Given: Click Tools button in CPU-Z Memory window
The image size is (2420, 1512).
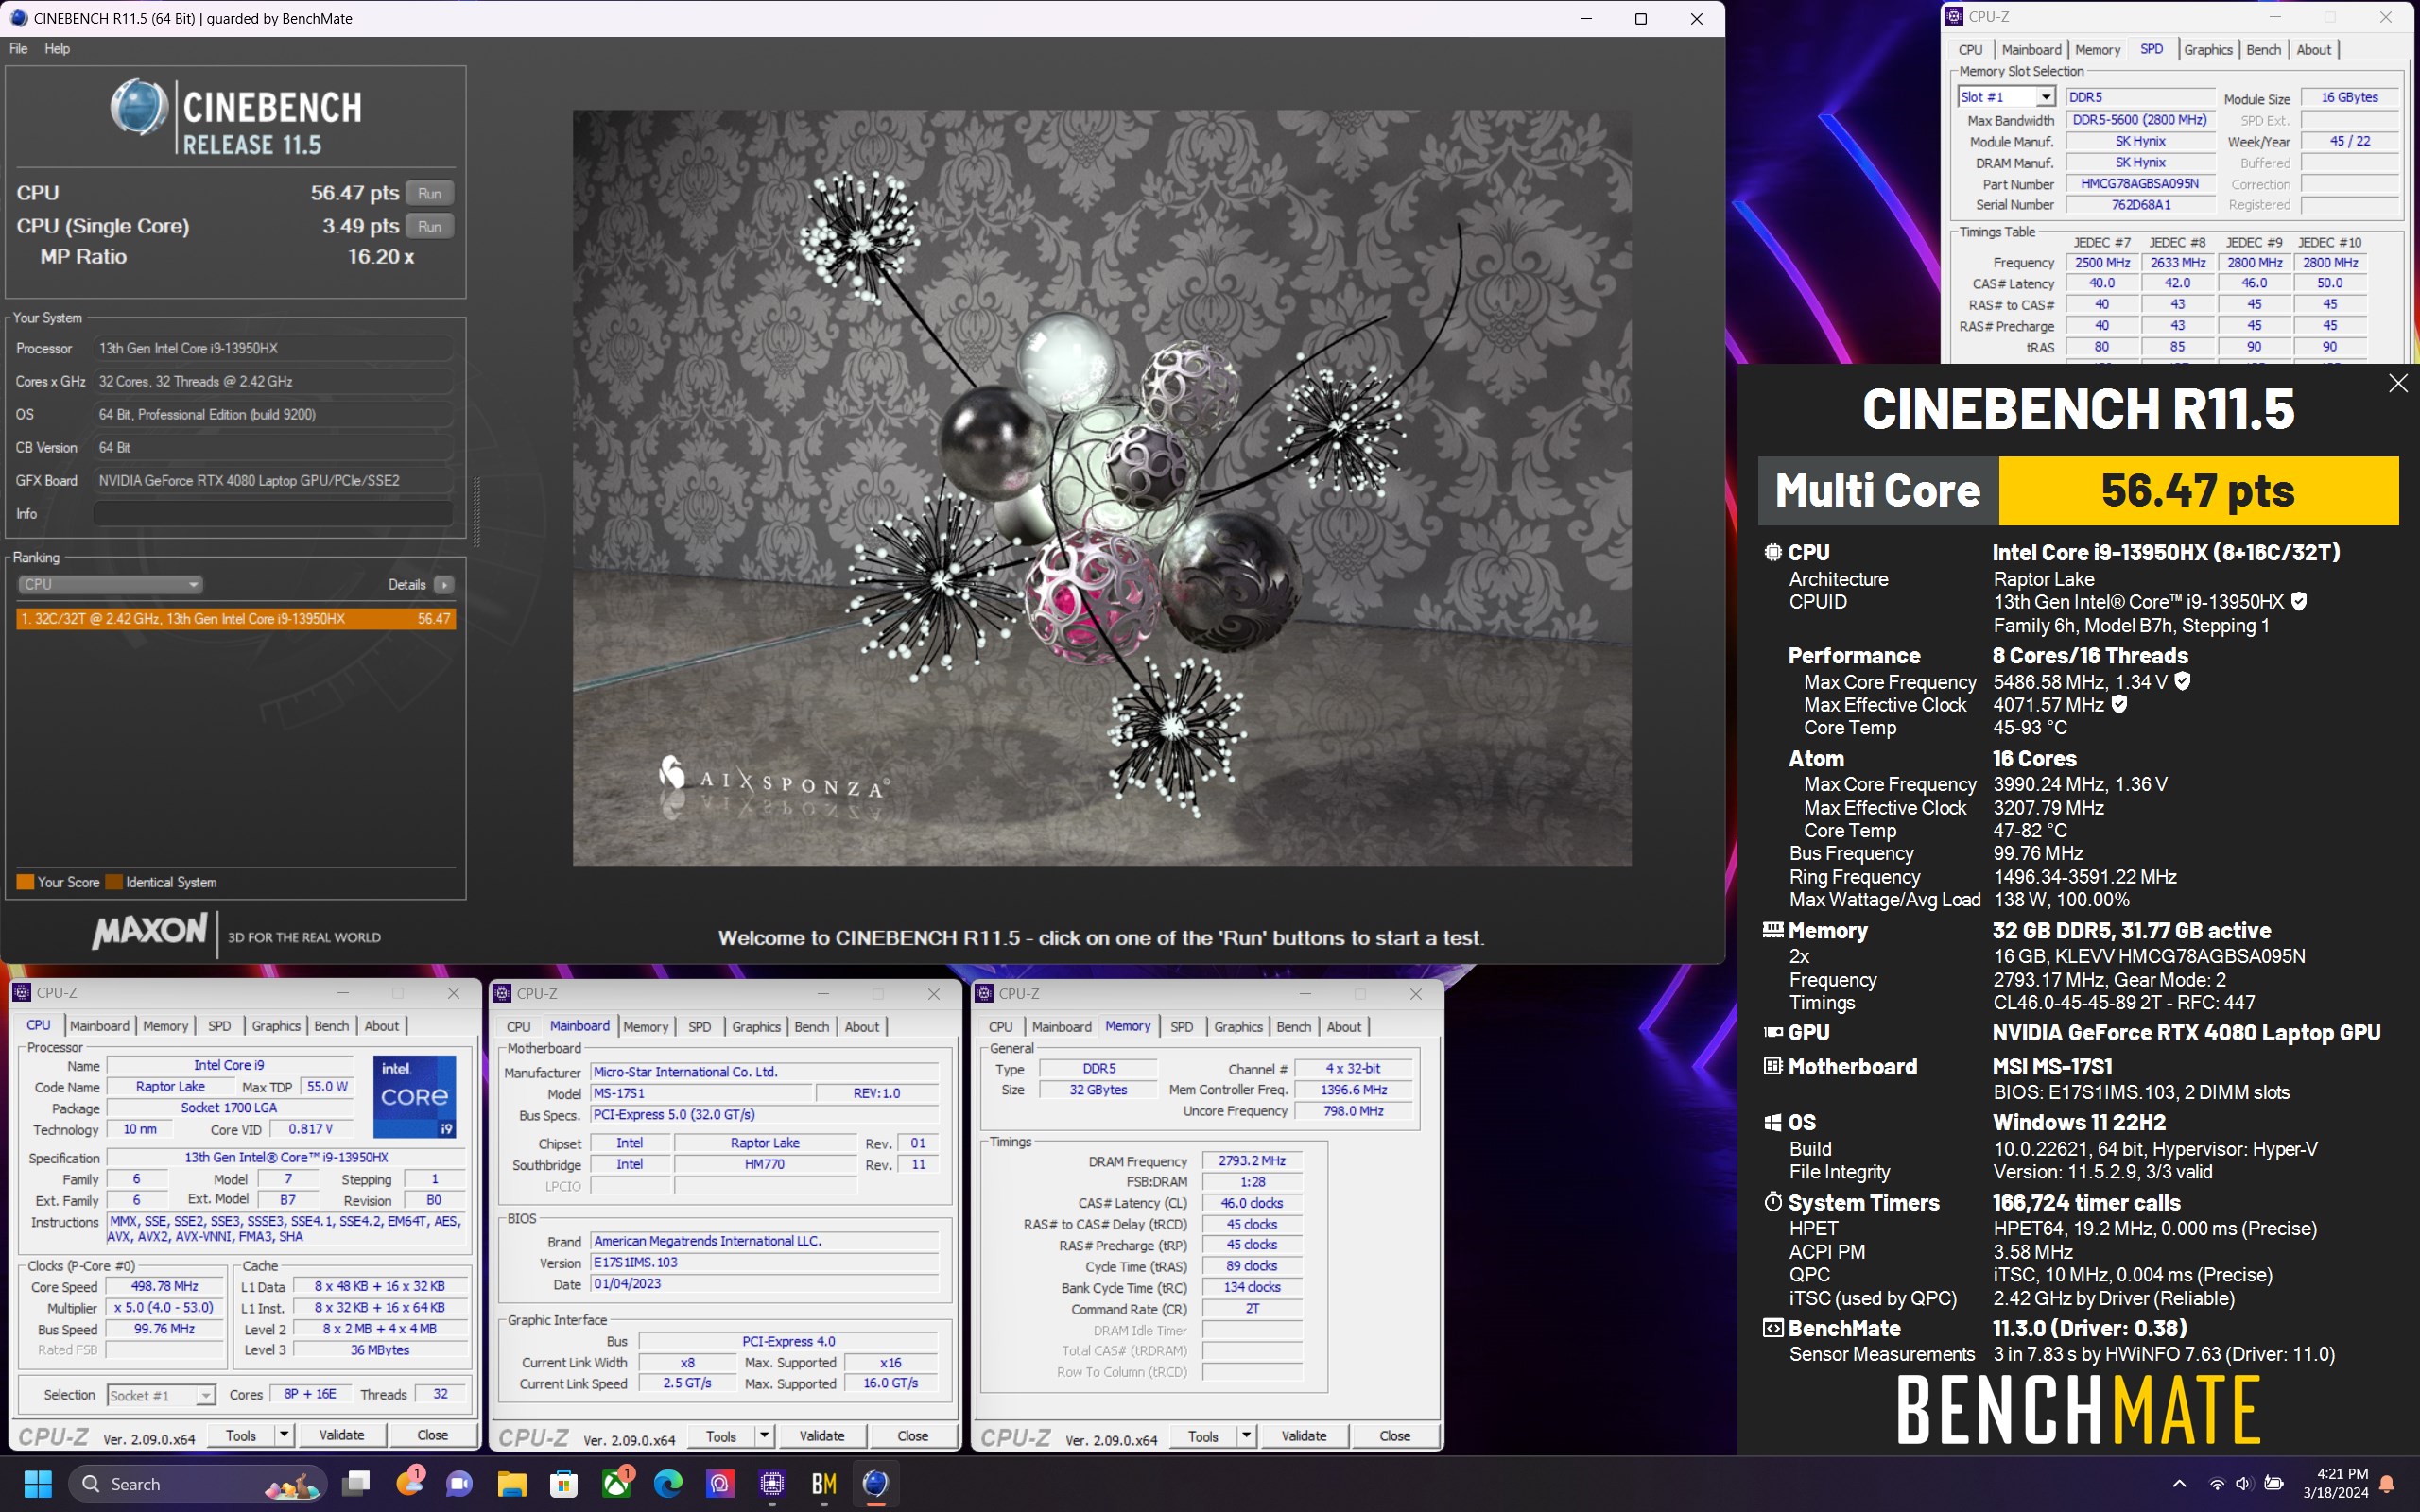Looking at the screenshot, I should [1203, 1437].
